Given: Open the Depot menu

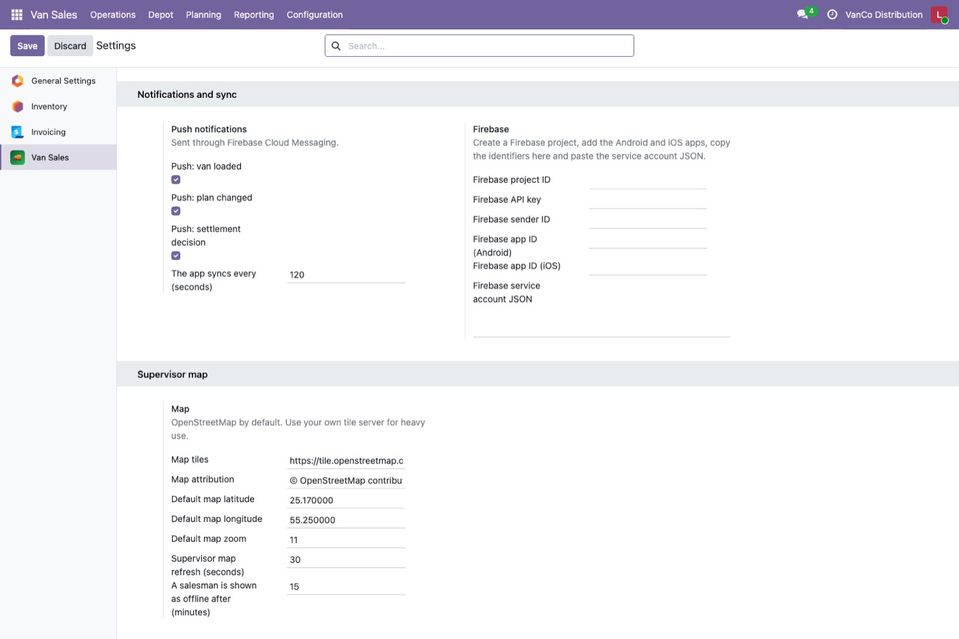Looking at the screenshot, I should tap(160, 15).
